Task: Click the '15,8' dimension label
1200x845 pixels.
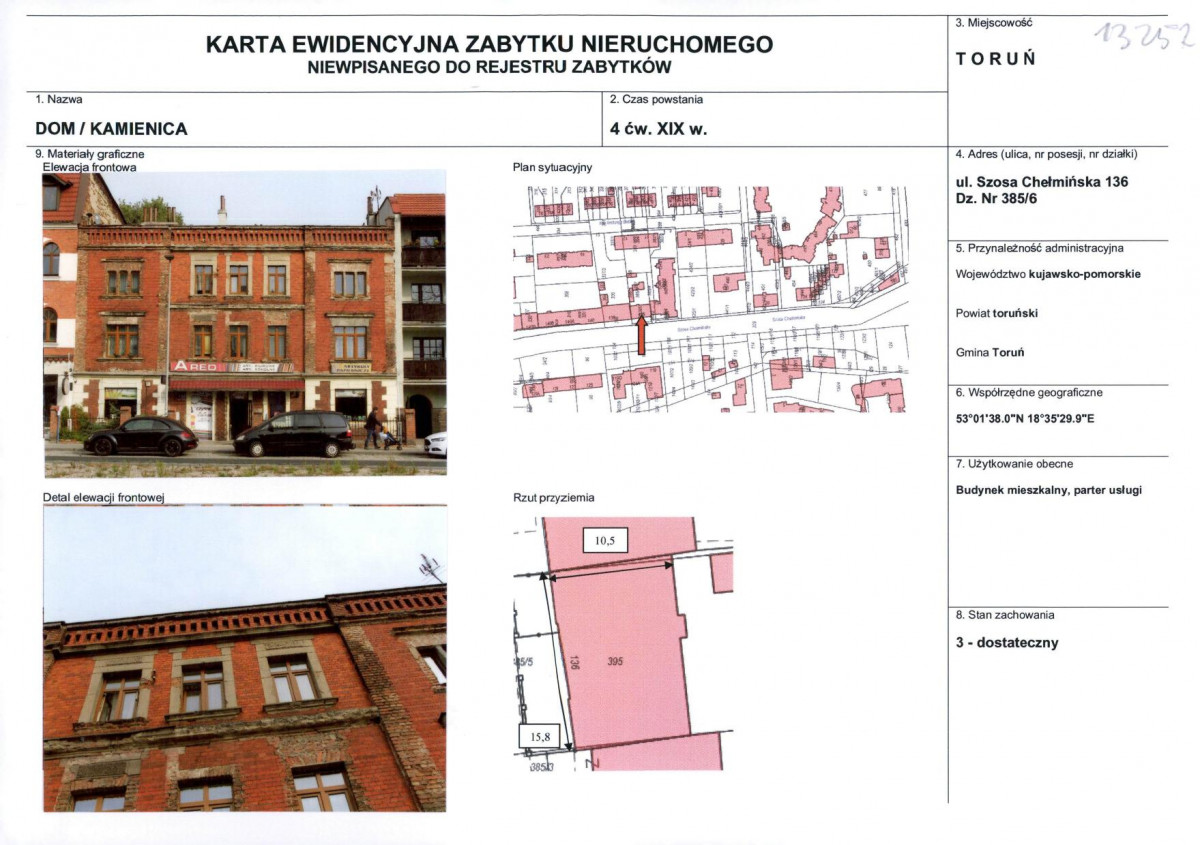Action: click(541, 737)
